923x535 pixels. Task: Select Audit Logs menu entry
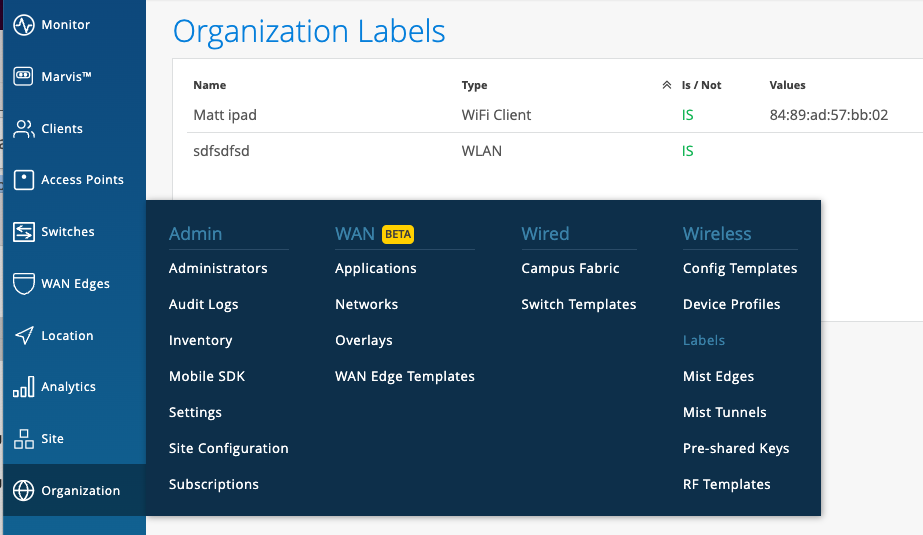click(x=203, y=304)
